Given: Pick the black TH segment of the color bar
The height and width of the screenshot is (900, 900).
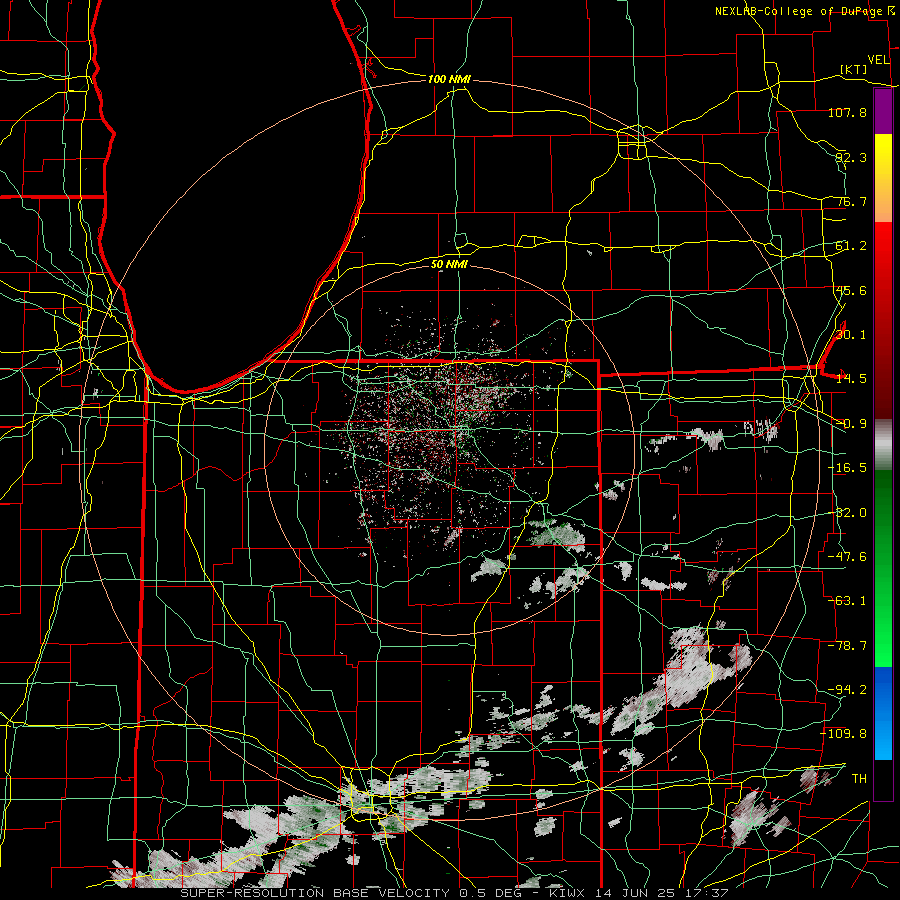Looking at the screenshot, I should [883, 779].
